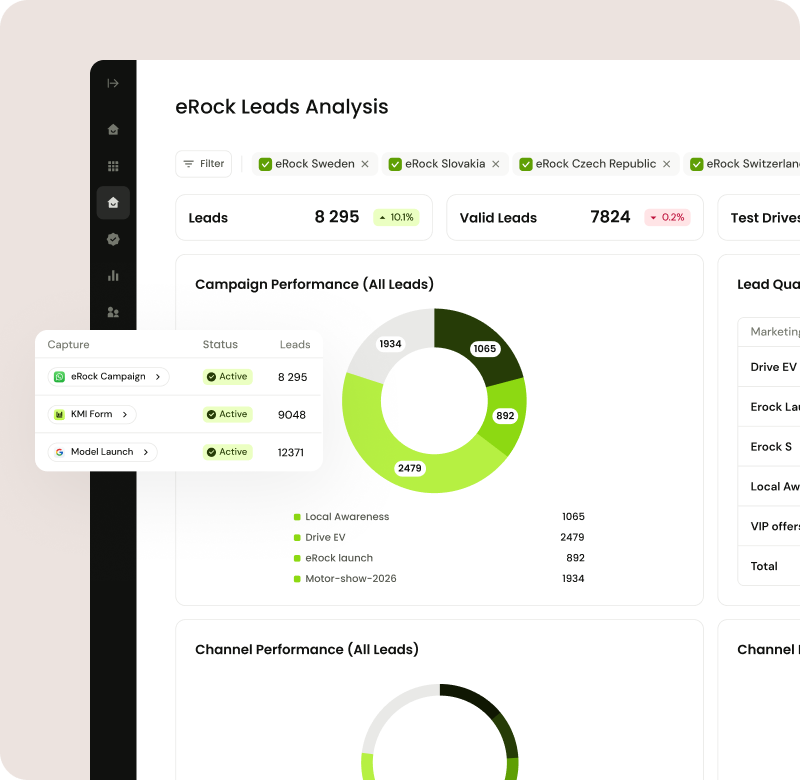The height and width of the screenshot is (780, 800).
Task: Click the WhatsApp icon of eRock Campaign
Action: 60,377
